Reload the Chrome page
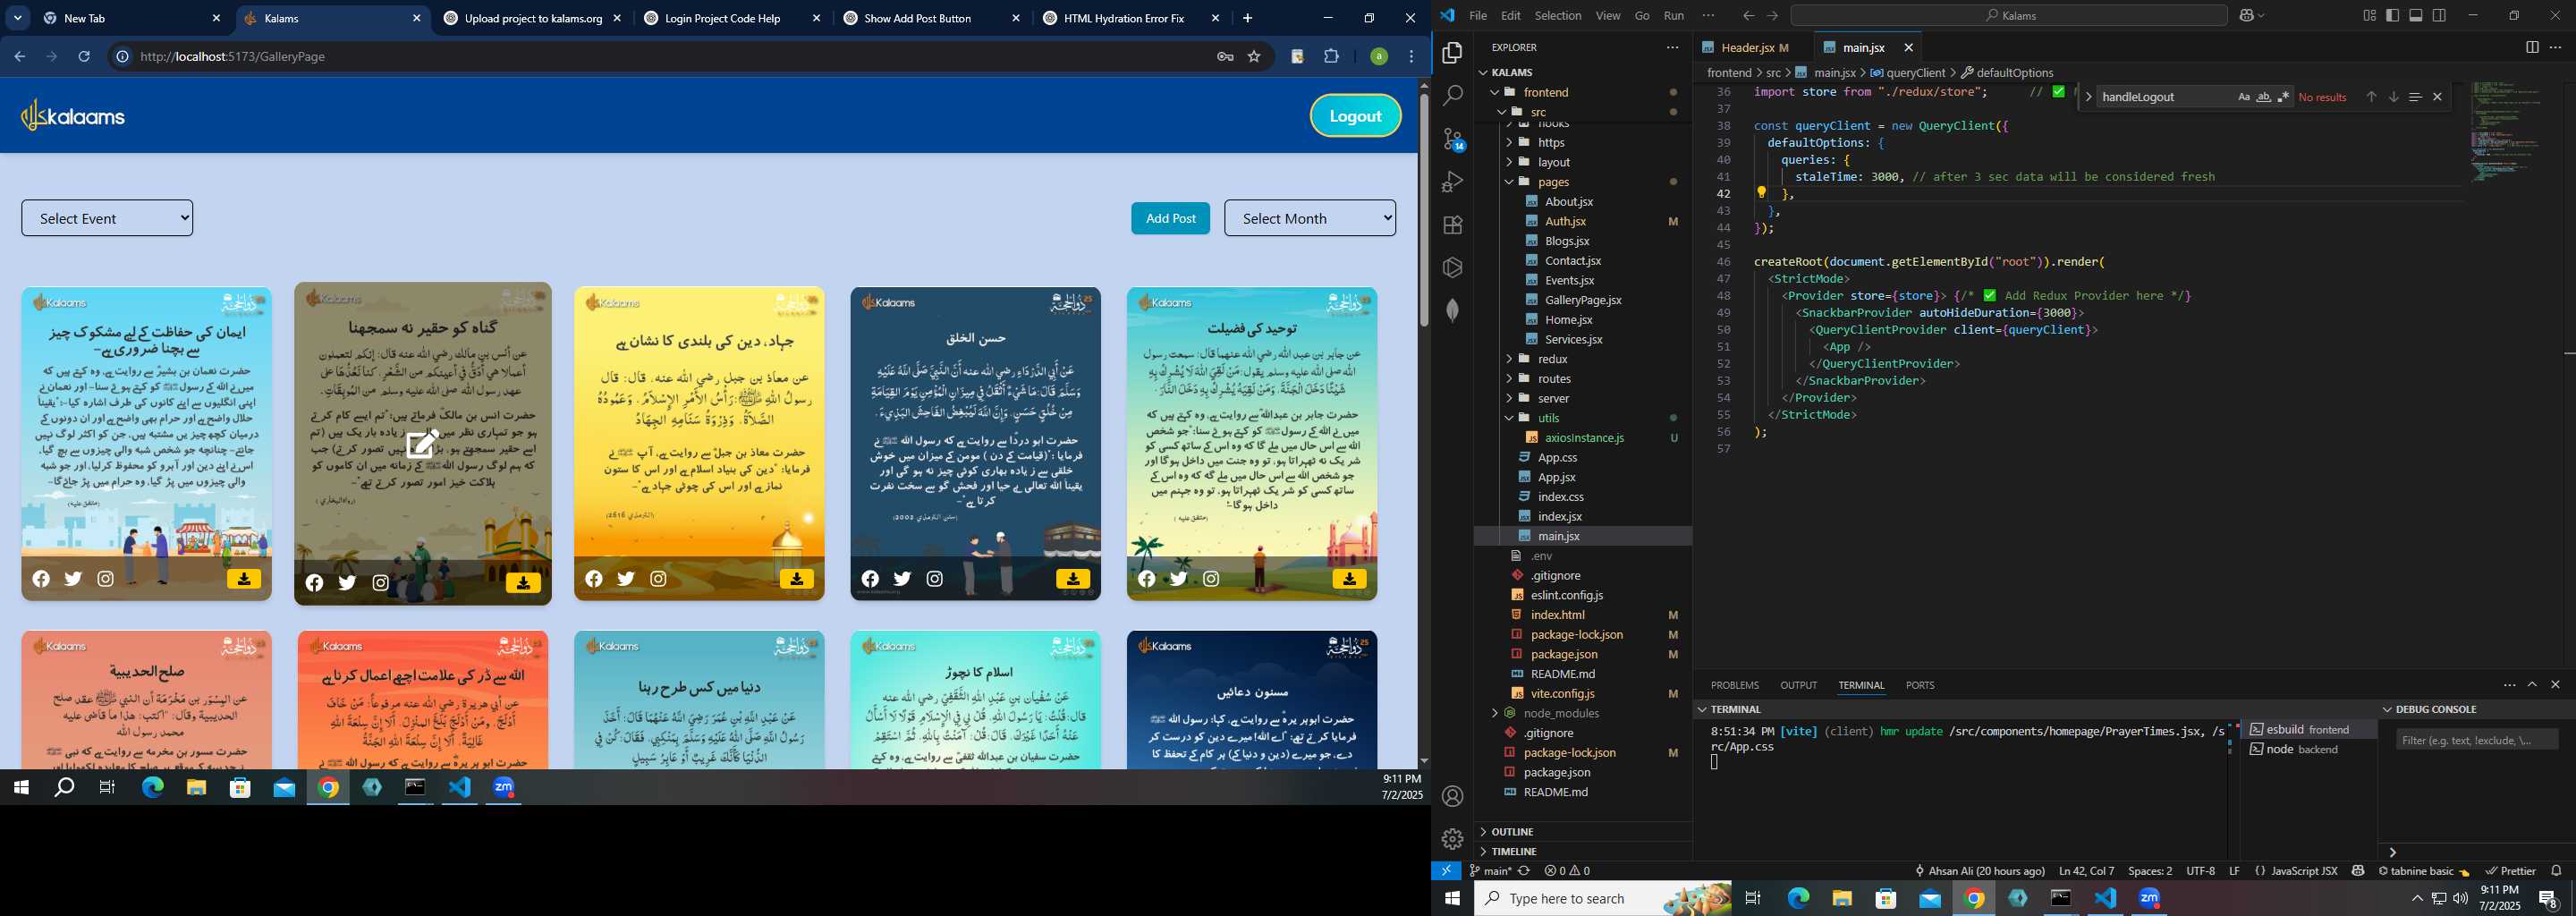Screen dimensions: 2576x916 tap(84, 57)
